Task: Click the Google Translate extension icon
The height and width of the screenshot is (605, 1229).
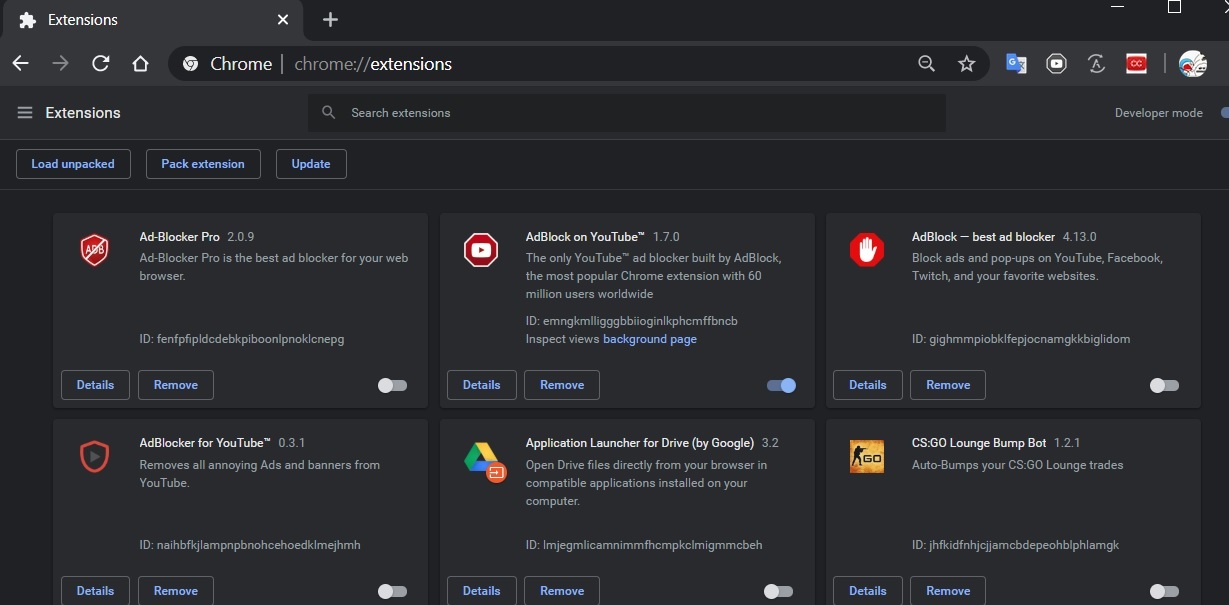Action: click(1016, 64)
